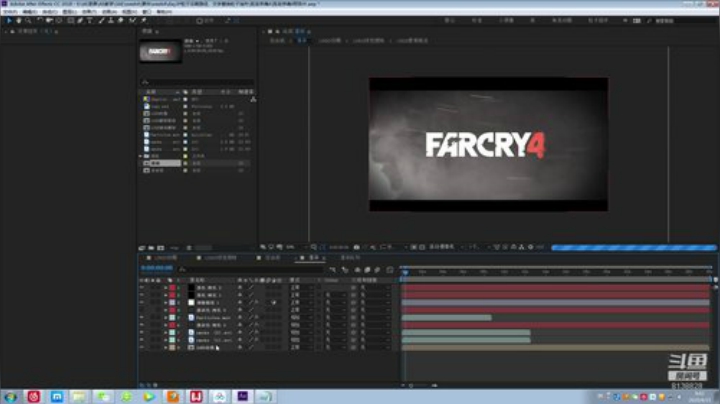Toggle visibility of layer 9 LOGO precomp

click(142, 348)
